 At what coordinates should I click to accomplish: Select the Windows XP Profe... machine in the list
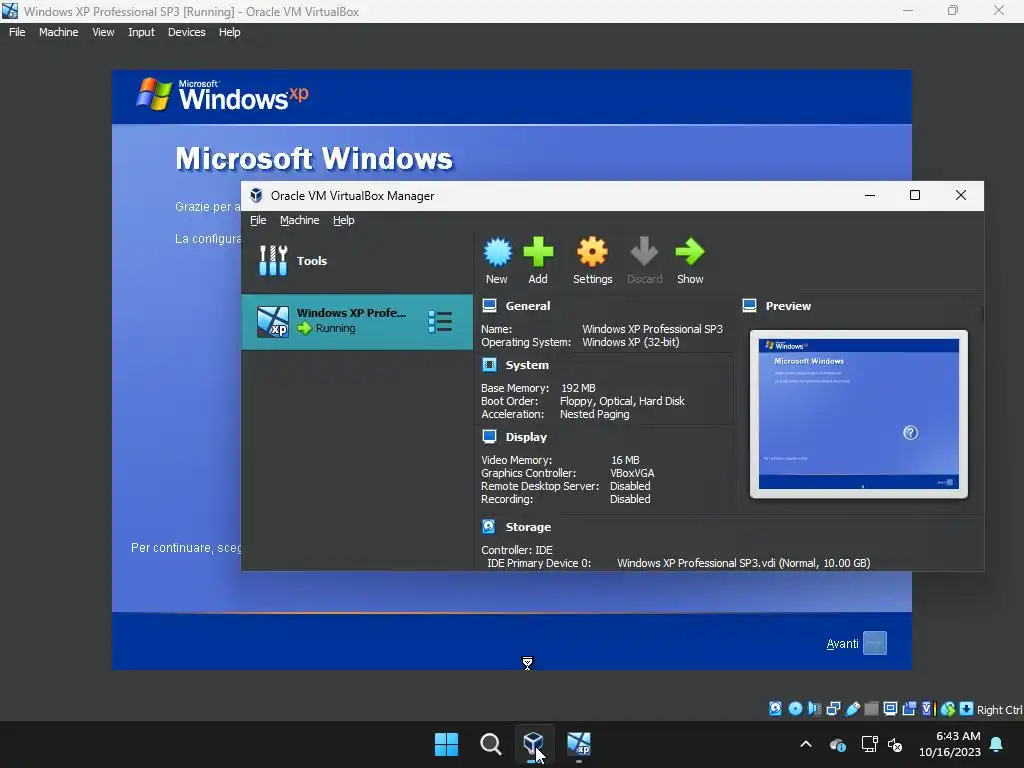coord(357,321)
